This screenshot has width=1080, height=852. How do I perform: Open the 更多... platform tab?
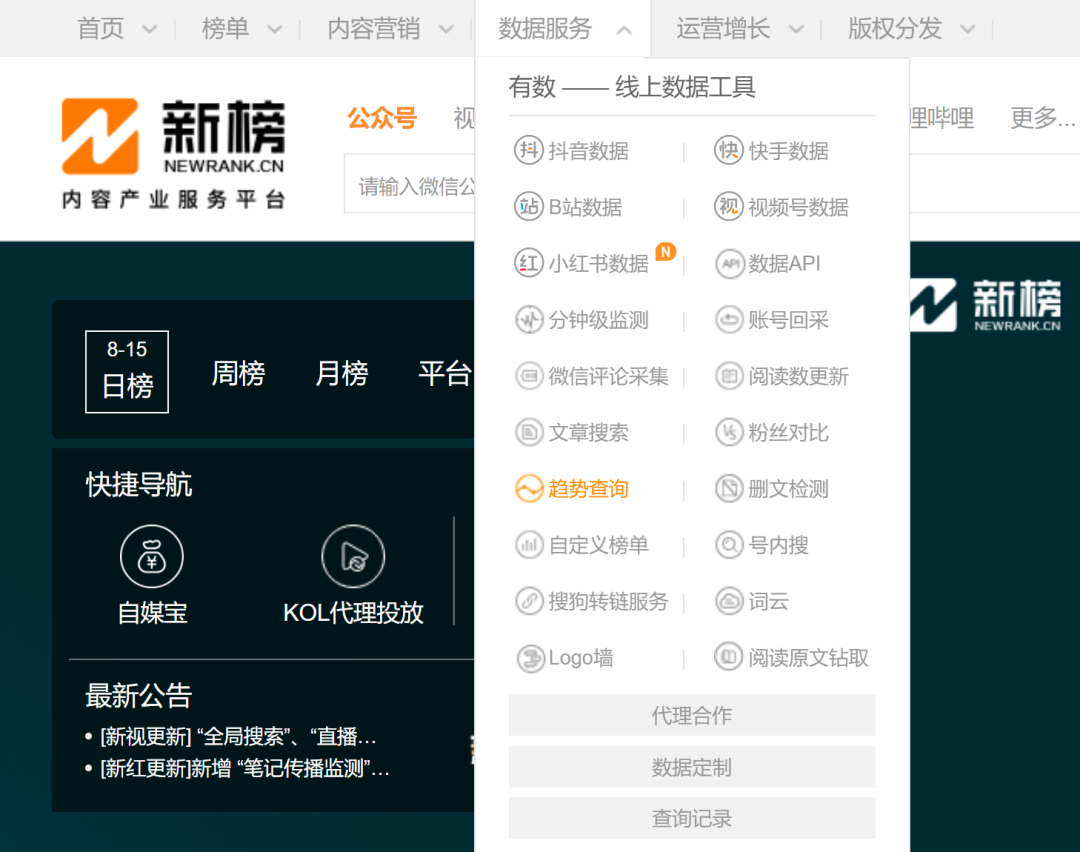(x=1043, y=118)
